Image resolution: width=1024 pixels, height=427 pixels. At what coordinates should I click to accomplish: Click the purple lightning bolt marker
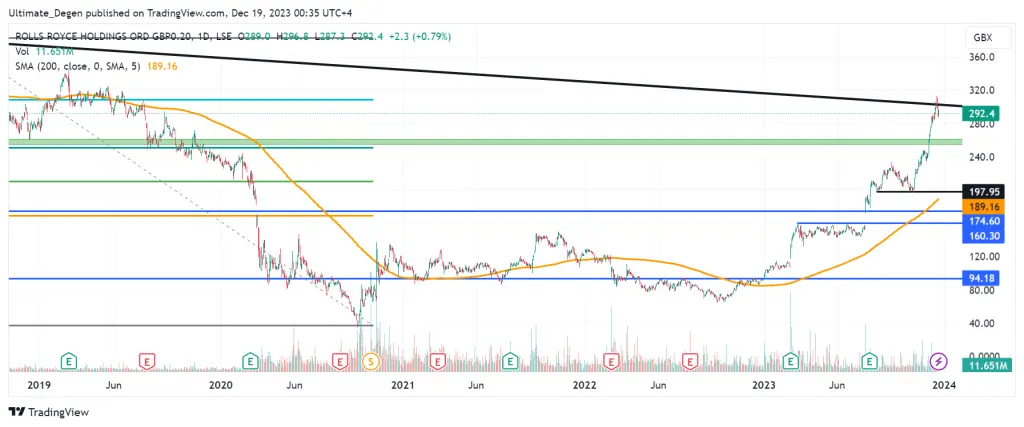point(938,360)
